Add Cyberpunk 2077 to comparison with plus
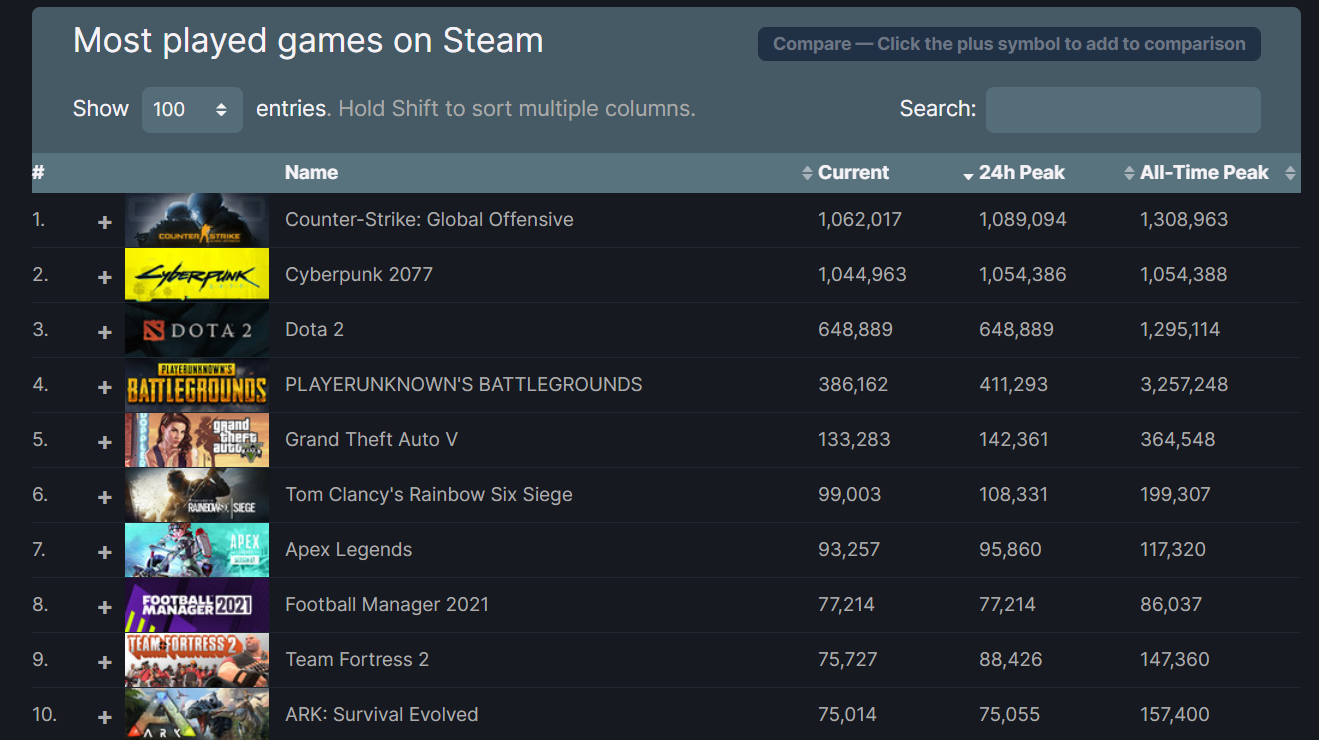Viewport: 1319px width, 740px height. [x=104, y=277]
